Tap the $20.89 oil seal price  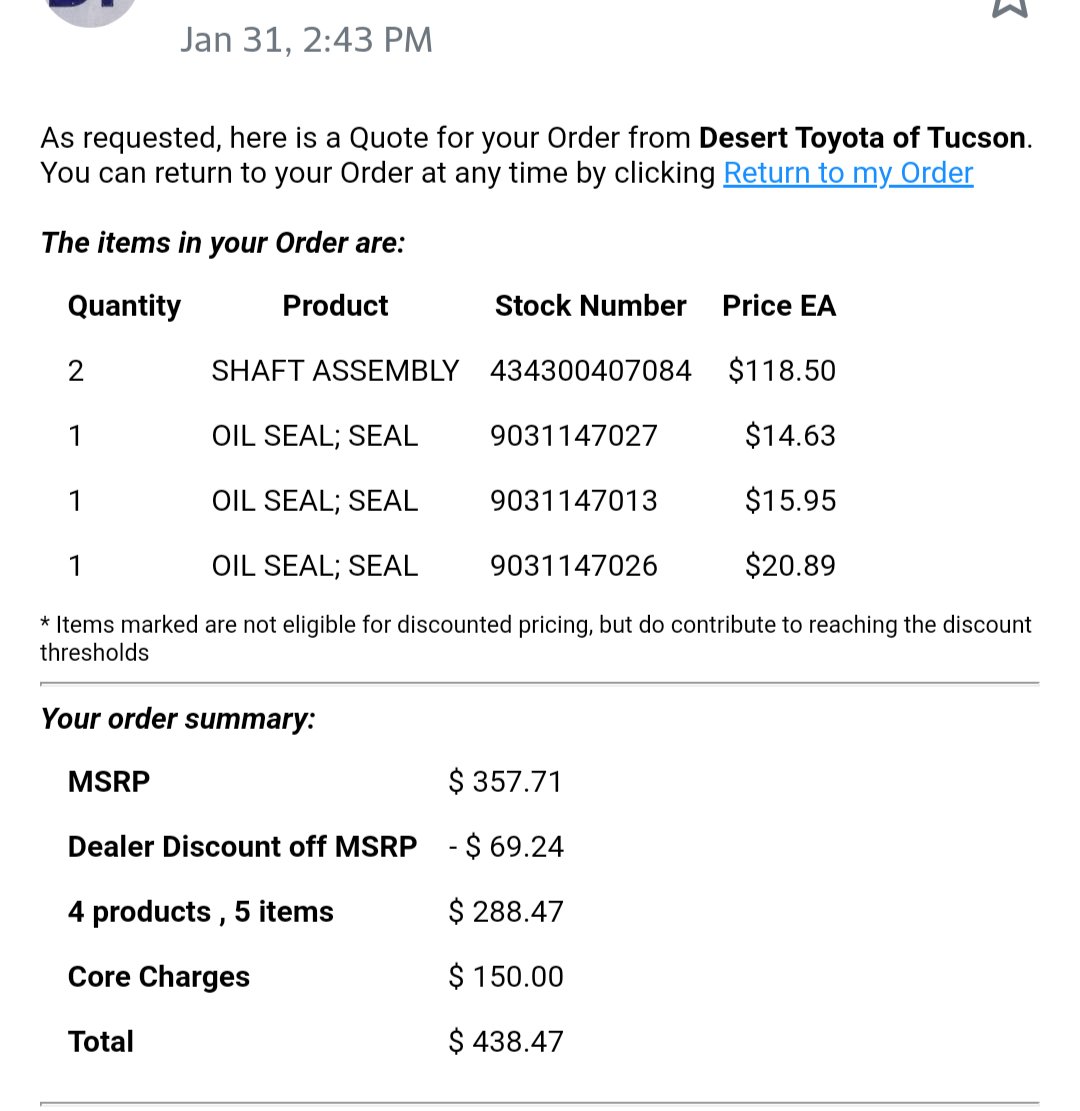click(790, 565)
